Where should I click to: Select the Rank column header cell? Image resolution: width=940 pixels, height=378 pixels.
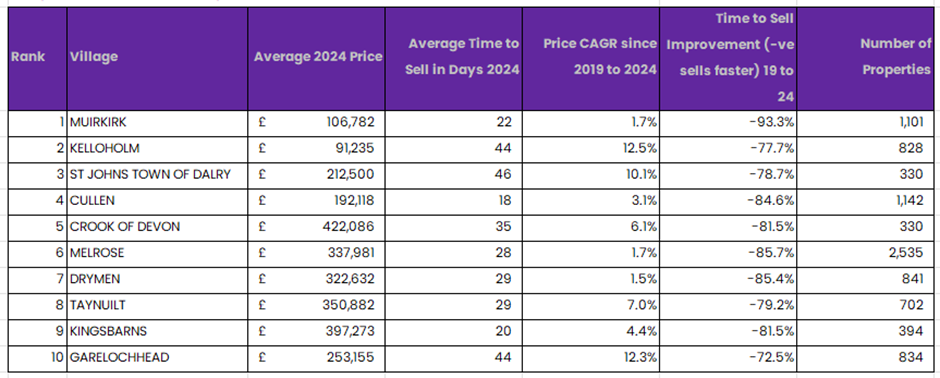click(37, 59)
